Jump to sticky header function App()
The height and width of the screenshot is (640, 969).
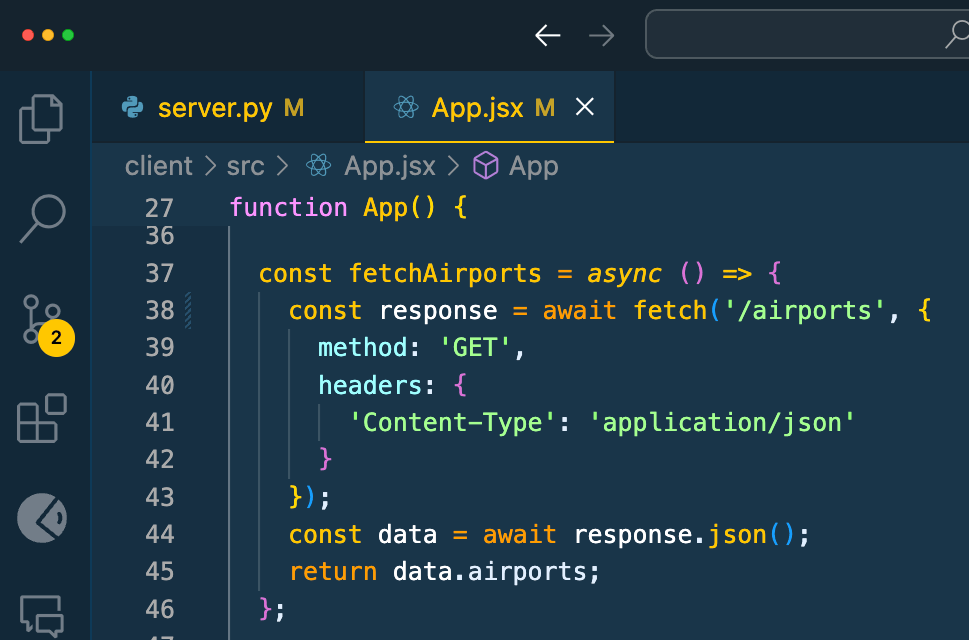point(348,207)
